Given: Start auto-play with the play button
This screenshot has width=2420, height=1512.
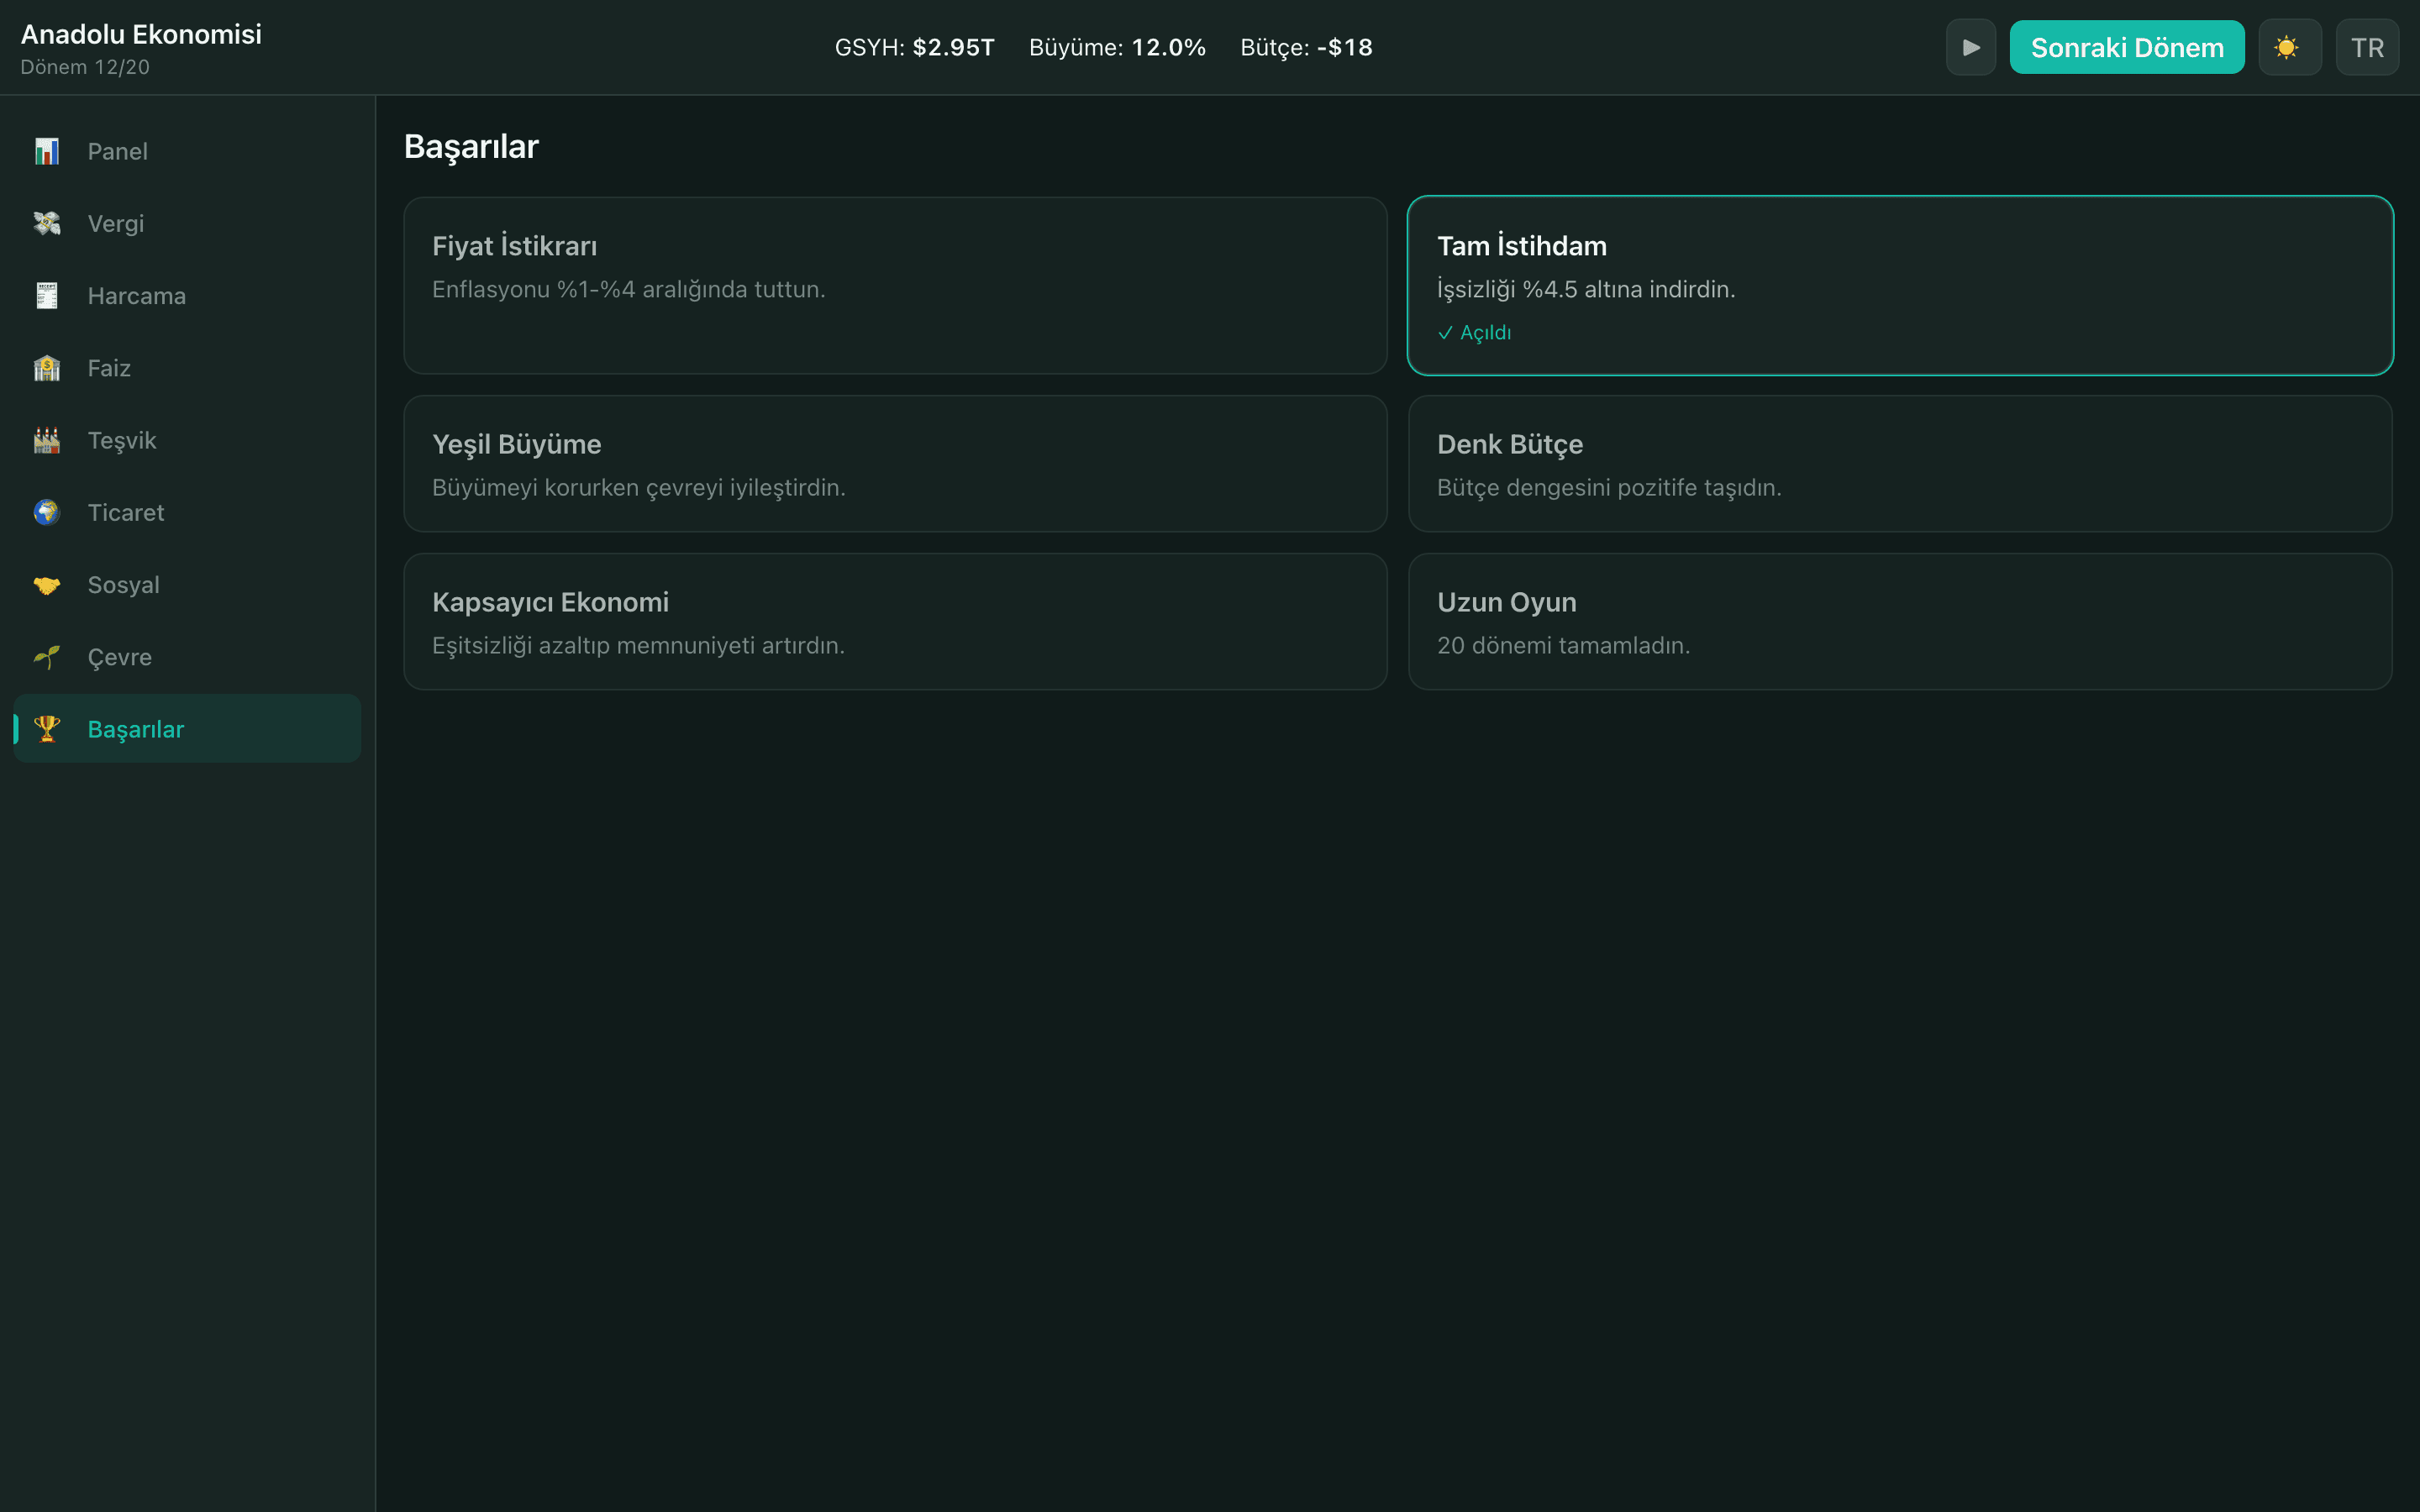Looking at the screenshot, I should pyautogui.click(x=1970, y=47).
